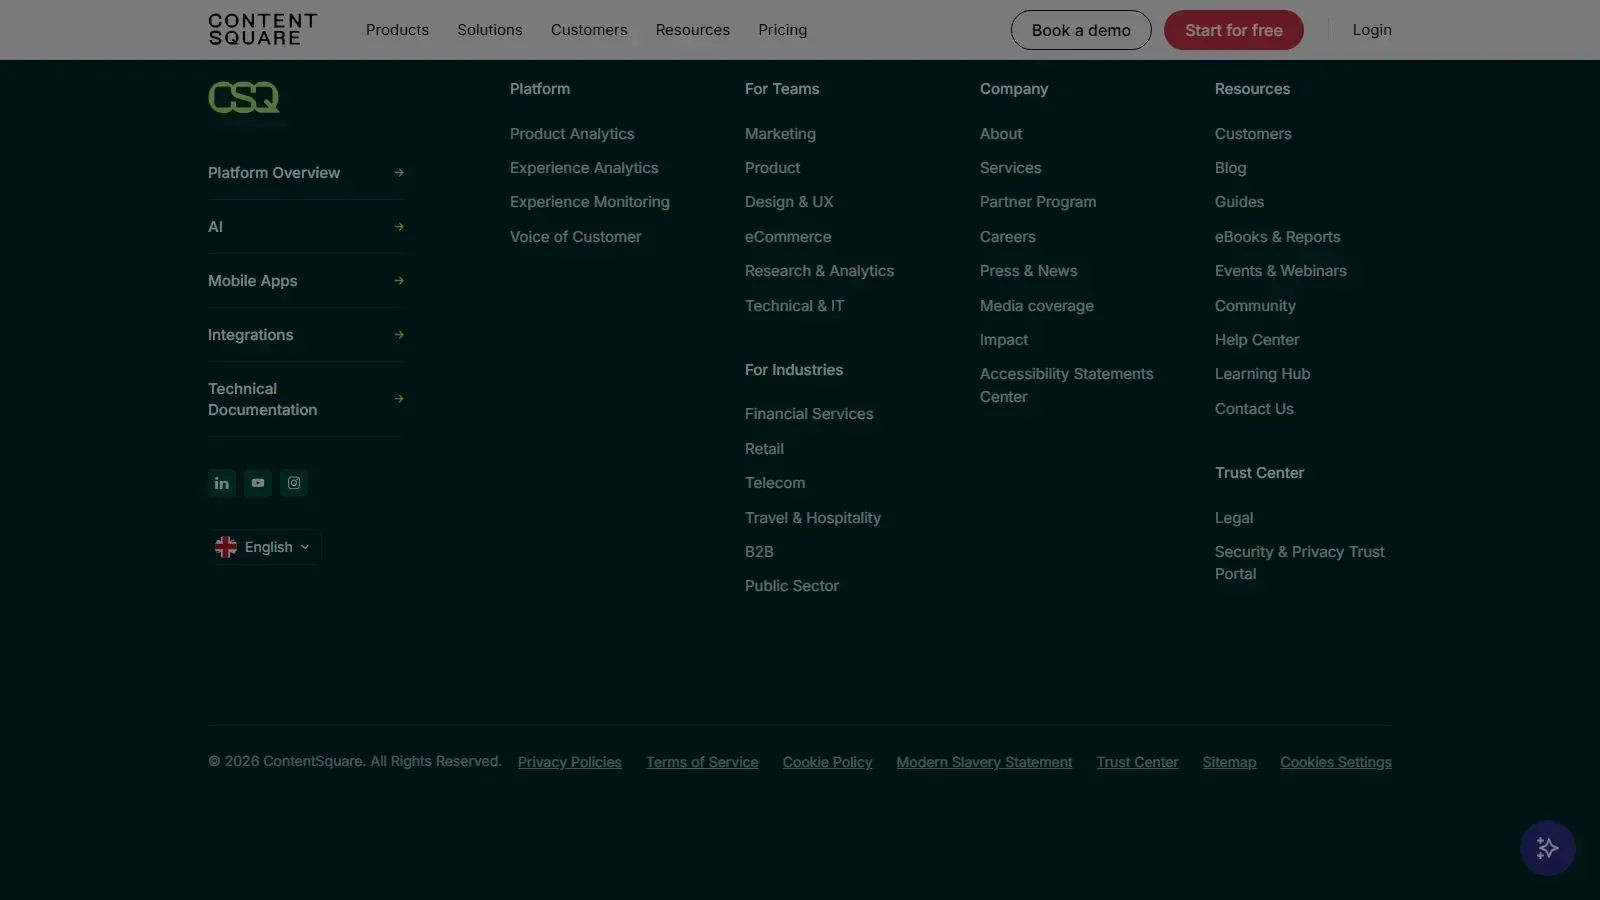Screen dimensions: 1600x900
Task: Open Contentsquare YouTube channel icon
Action: click(258, 483)
